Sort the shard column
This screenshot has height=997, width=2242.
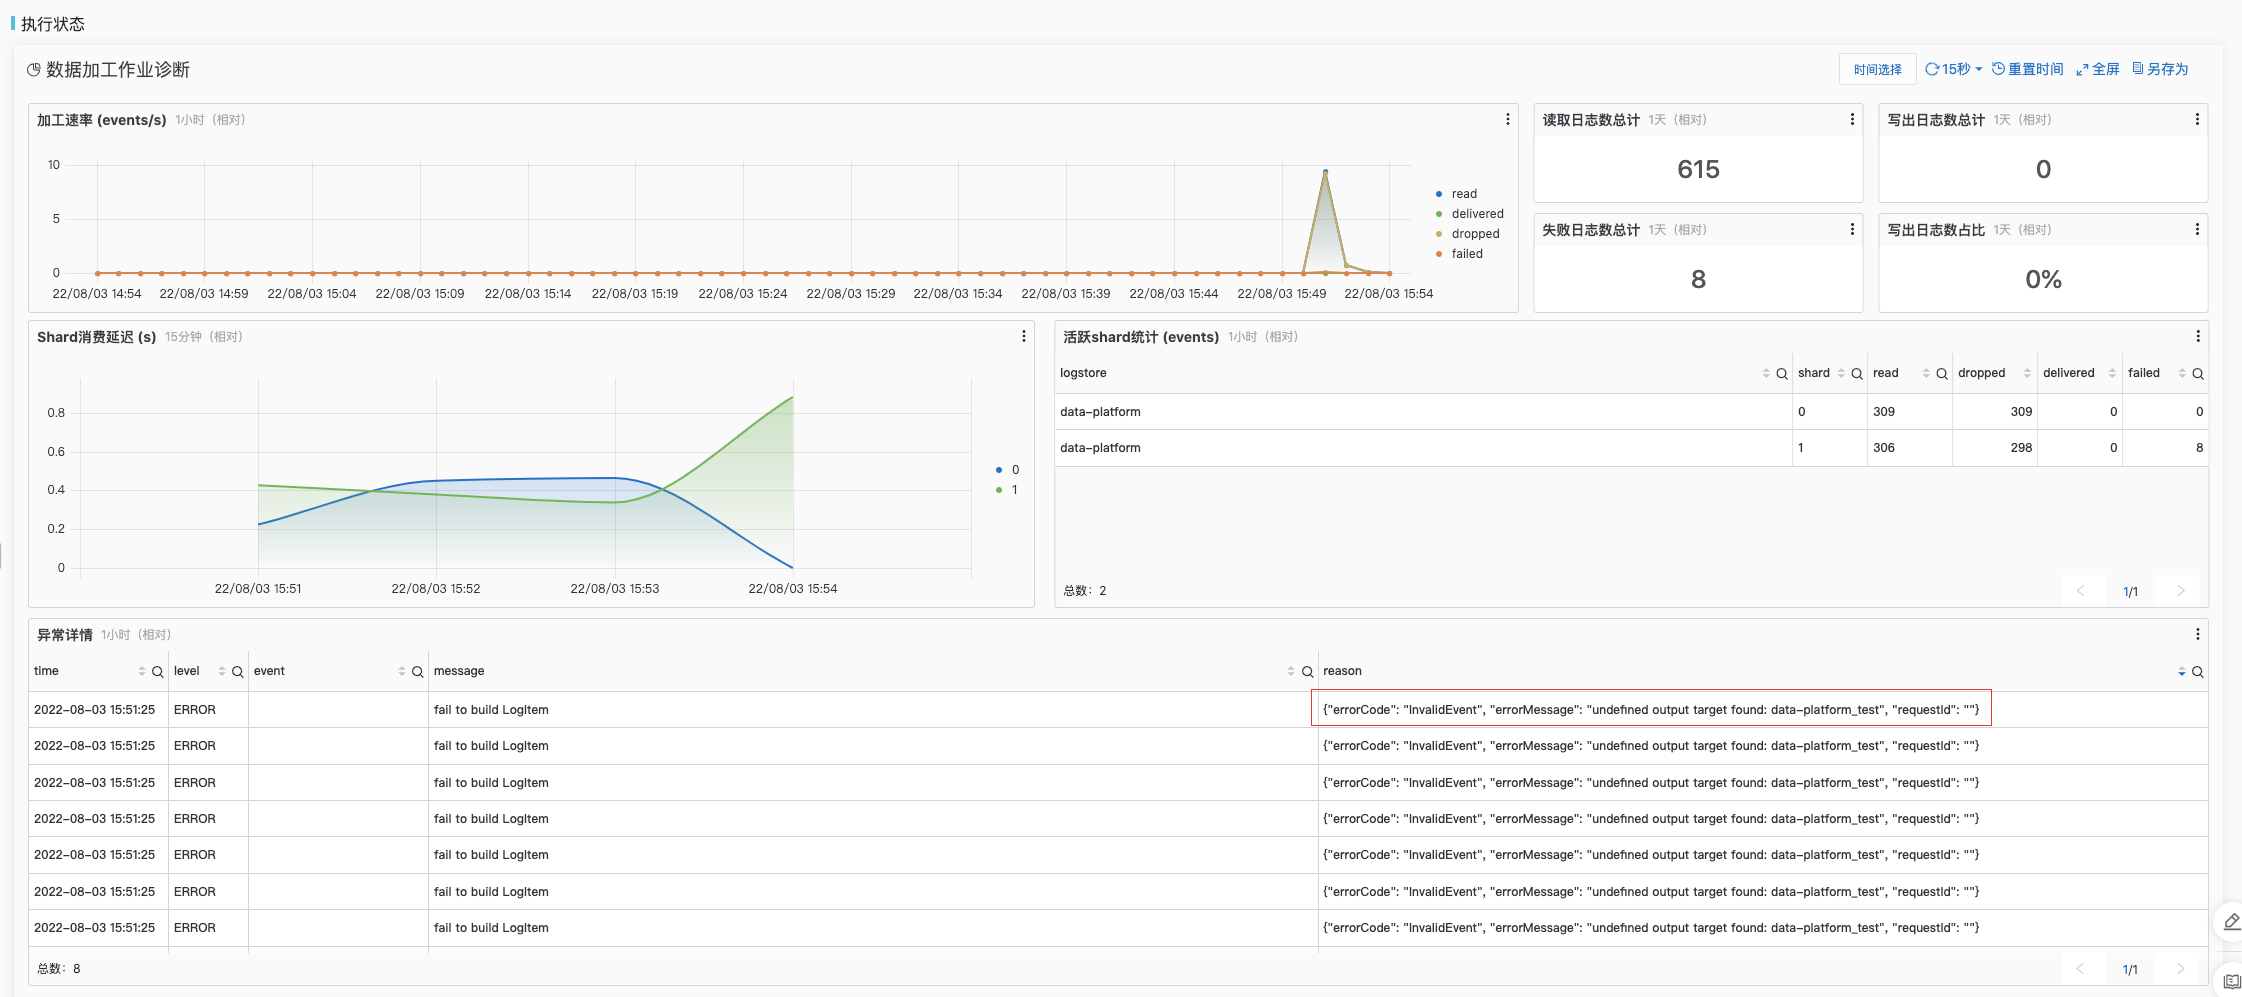tap(1841, 373)
